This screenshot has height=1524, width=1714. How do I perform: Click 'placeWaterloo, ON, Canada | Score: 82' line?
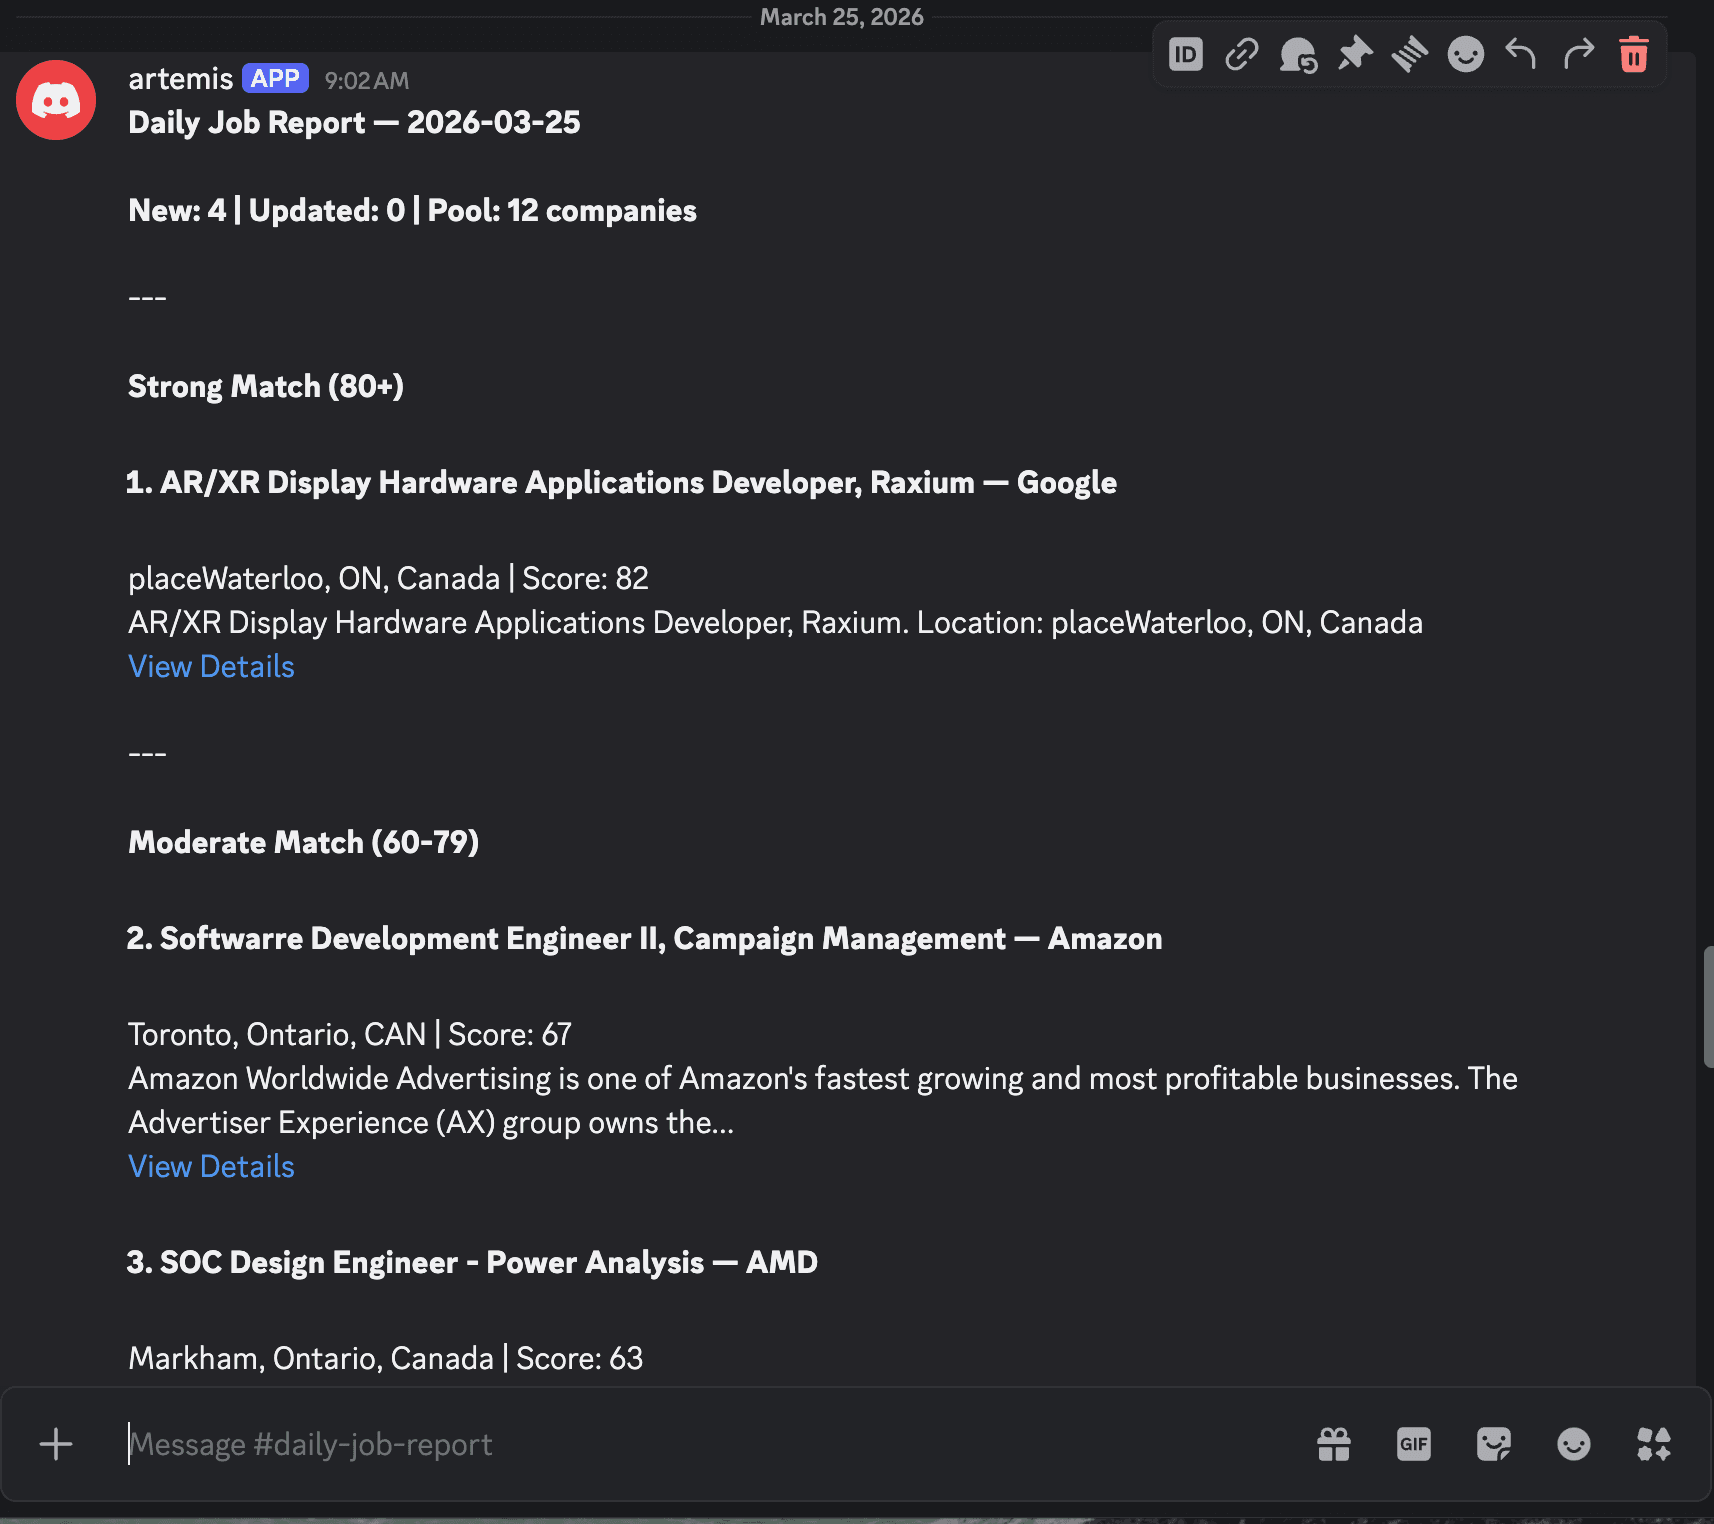(x=388, y=578)
